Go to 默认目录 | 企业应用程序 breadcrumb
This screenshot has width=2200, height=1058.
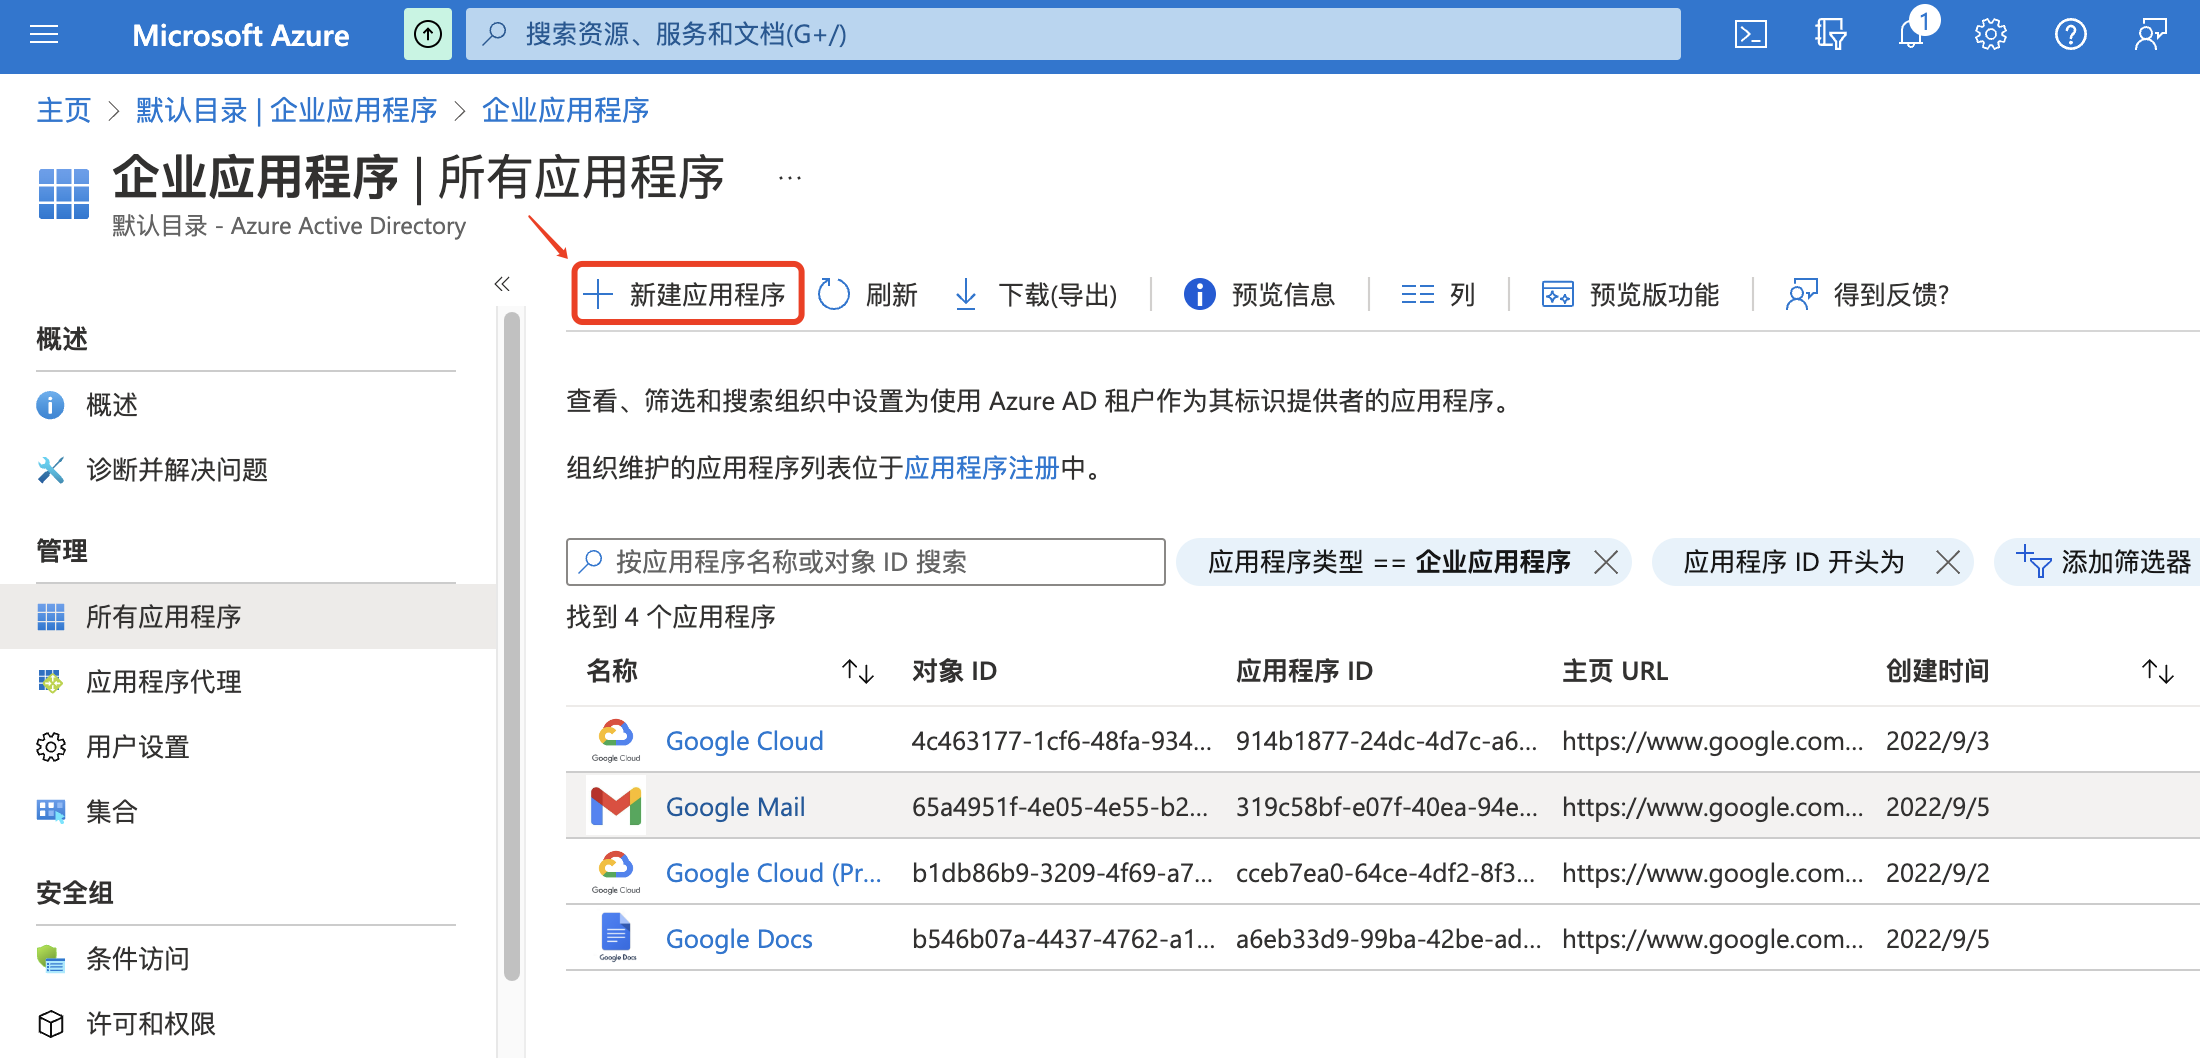[287, 110]
